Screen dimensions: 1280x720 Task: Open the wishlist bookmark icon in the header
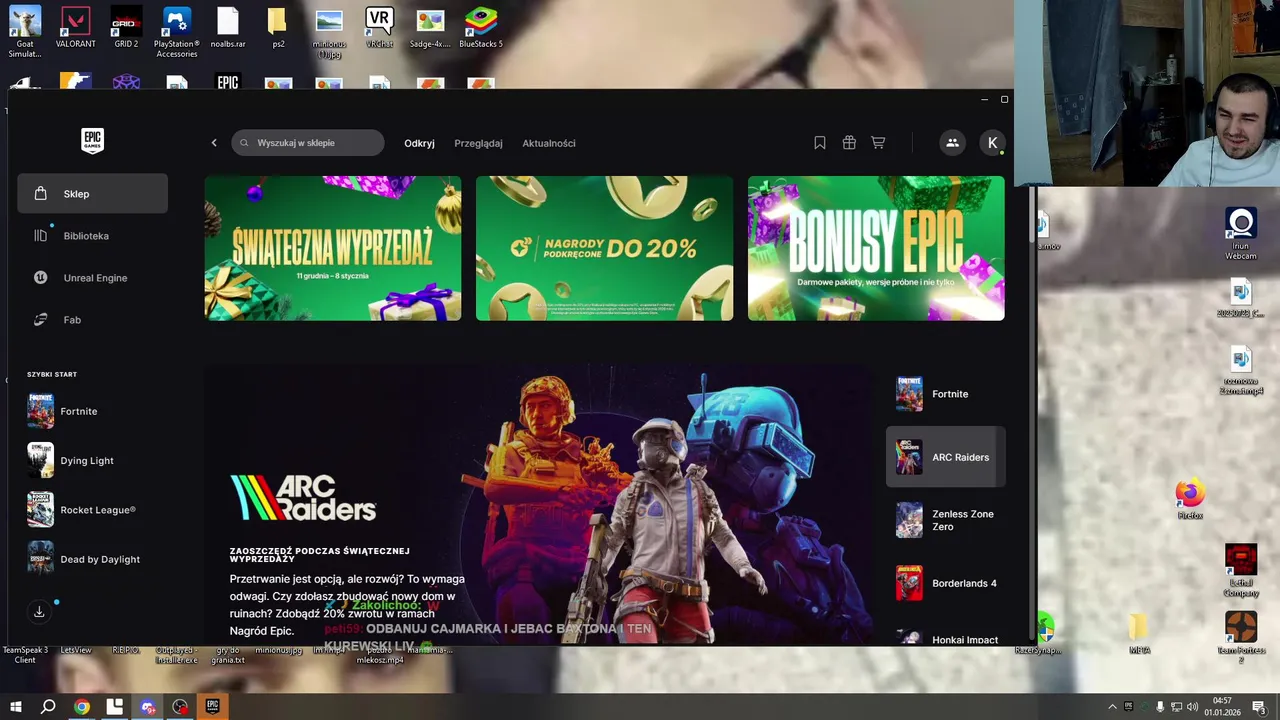(820, 143)
